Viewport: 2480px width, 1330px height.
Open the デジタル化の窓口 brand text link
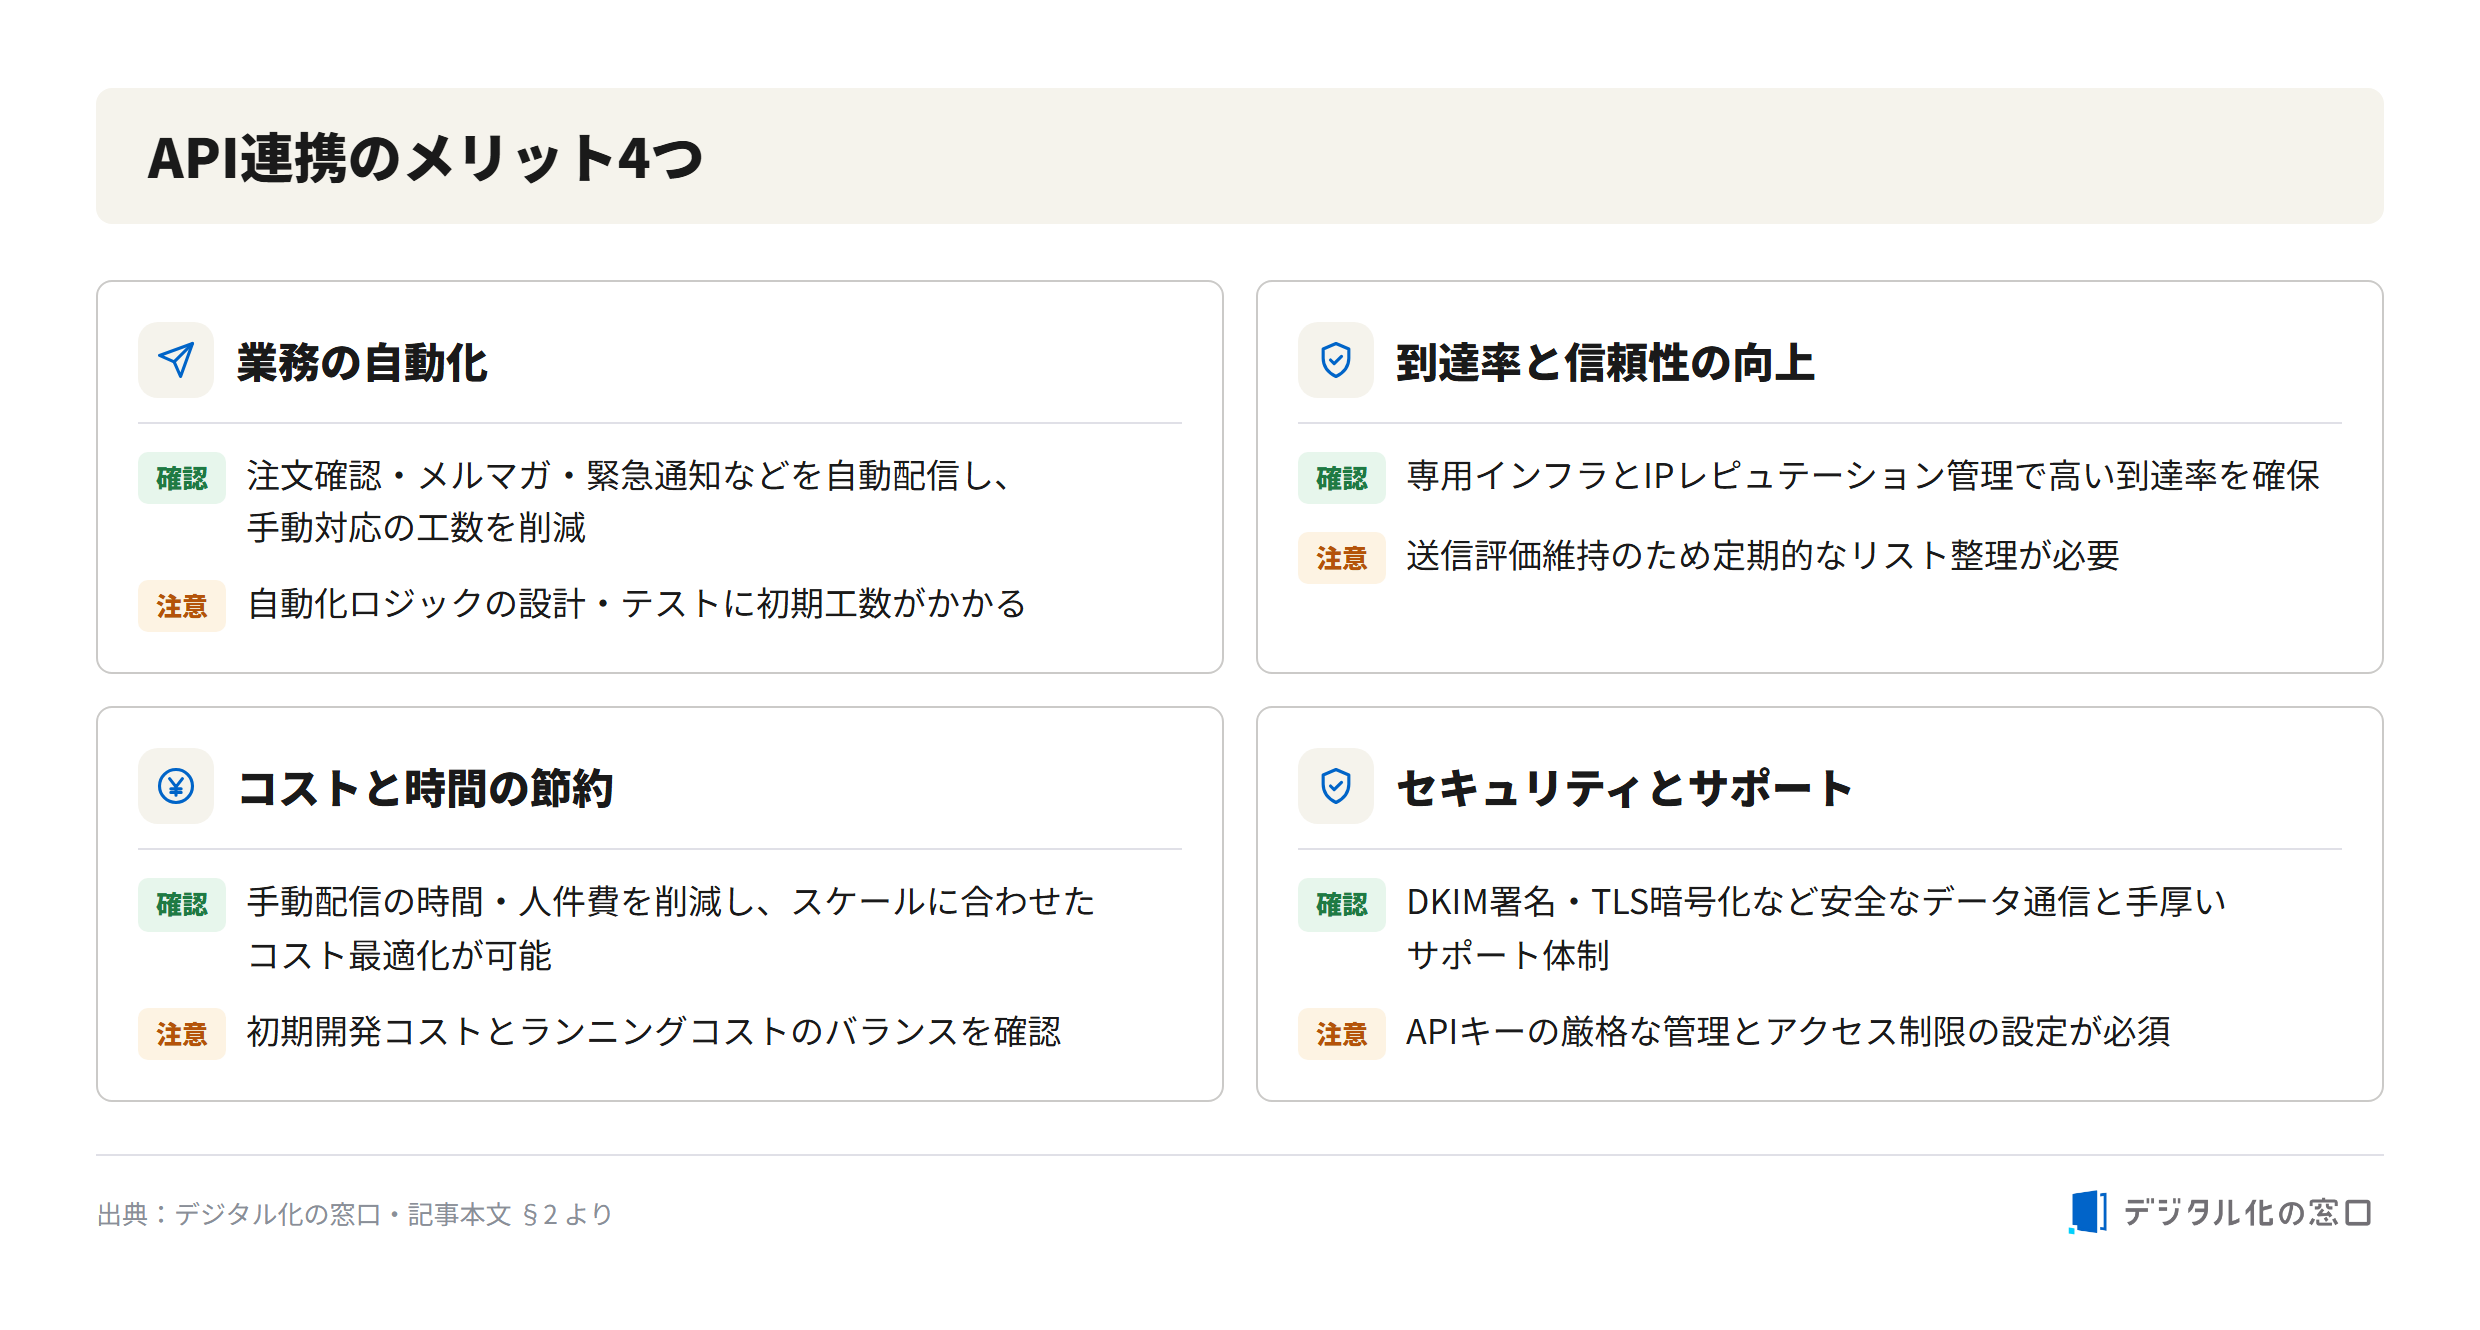[x=2246, y=1213]
